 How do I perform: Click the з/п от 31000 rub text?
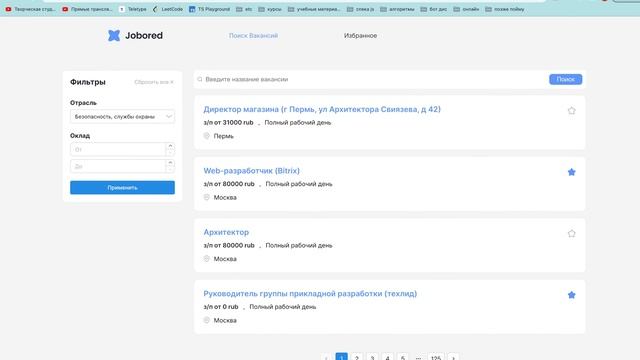point(229,122)
